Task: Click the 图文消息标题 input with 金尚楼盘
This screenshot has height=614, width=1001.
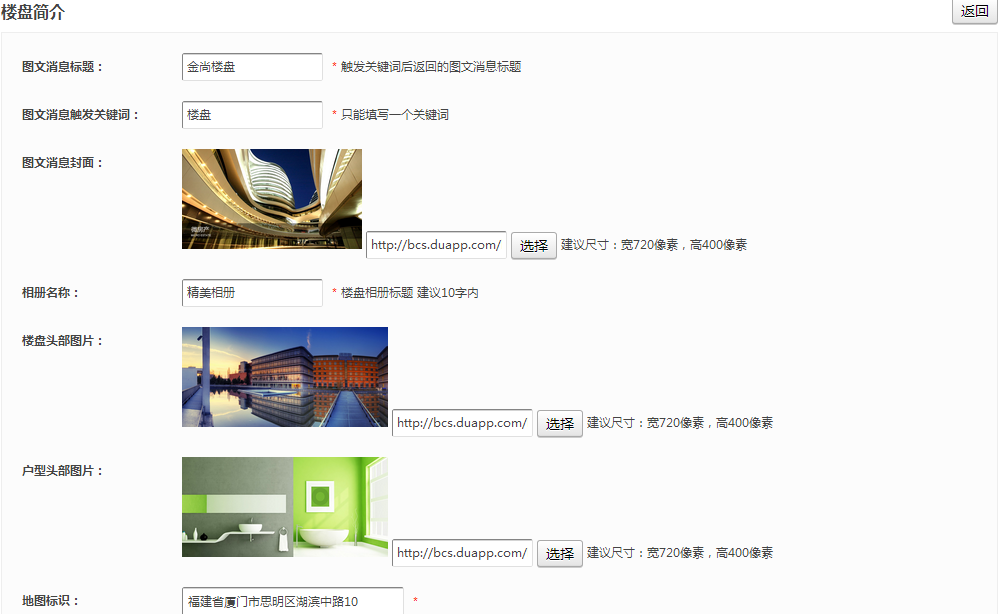Action: click(x=252, y=67)
